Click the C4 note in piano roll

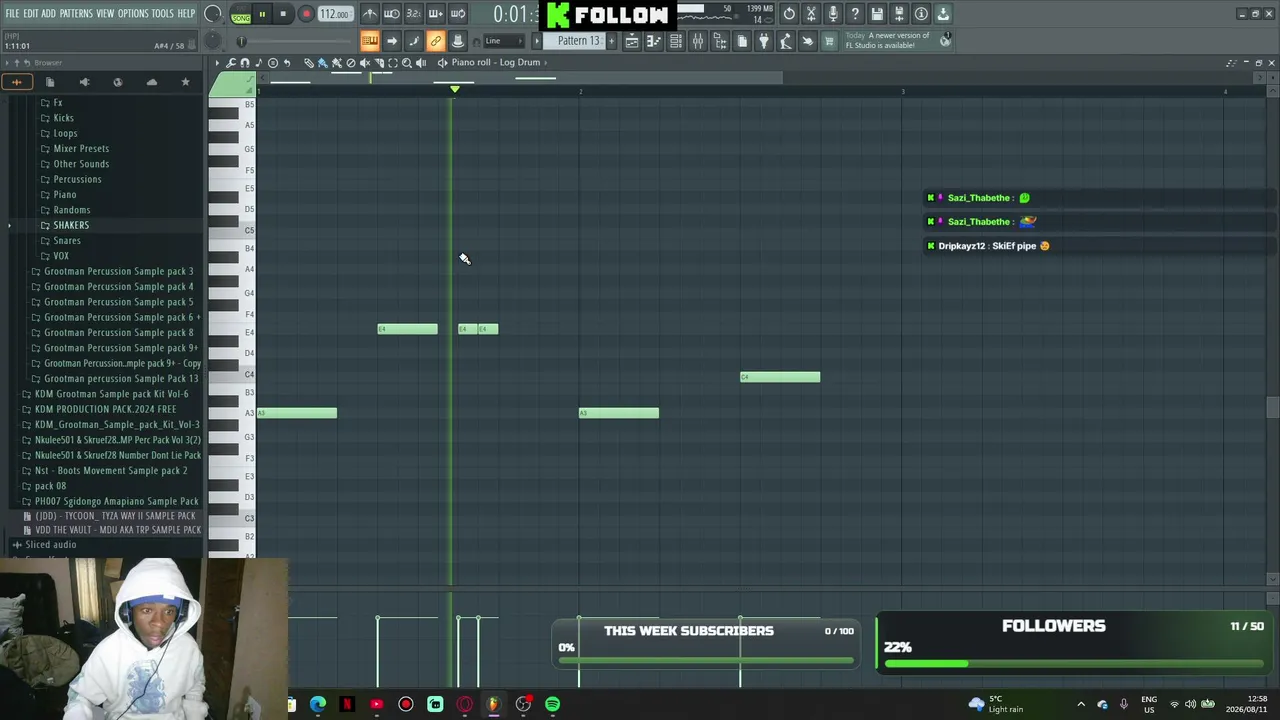[780, 377]
